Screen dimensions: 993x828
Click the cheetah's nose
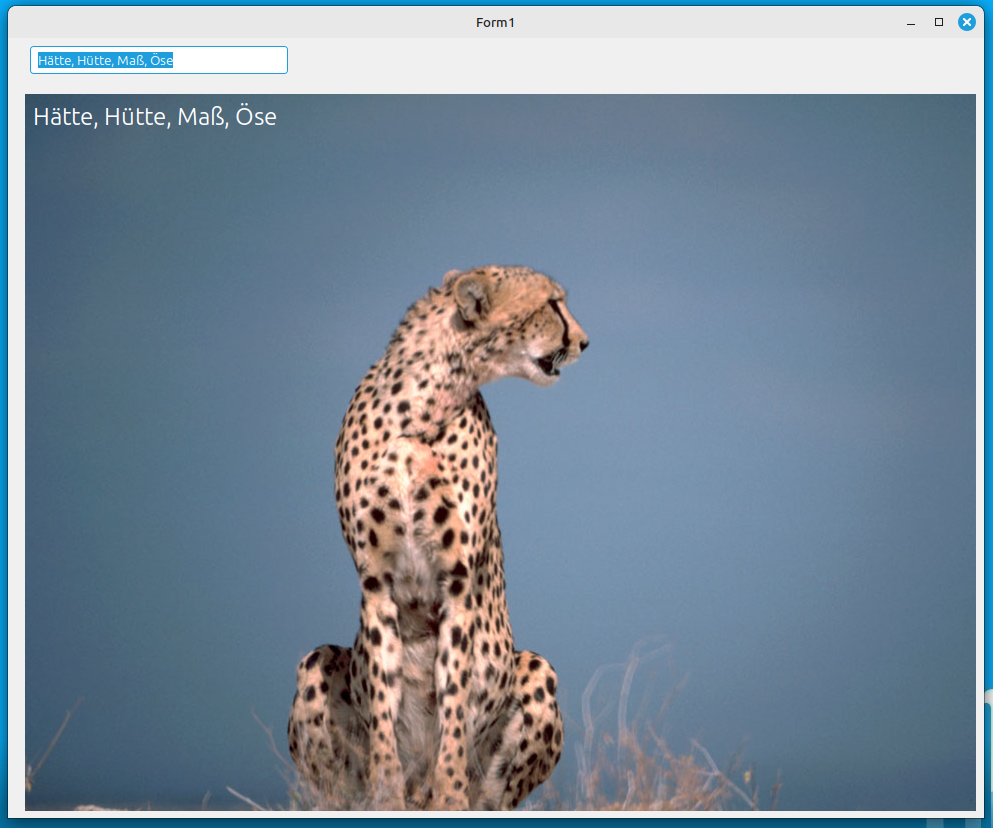coord(583,345)
